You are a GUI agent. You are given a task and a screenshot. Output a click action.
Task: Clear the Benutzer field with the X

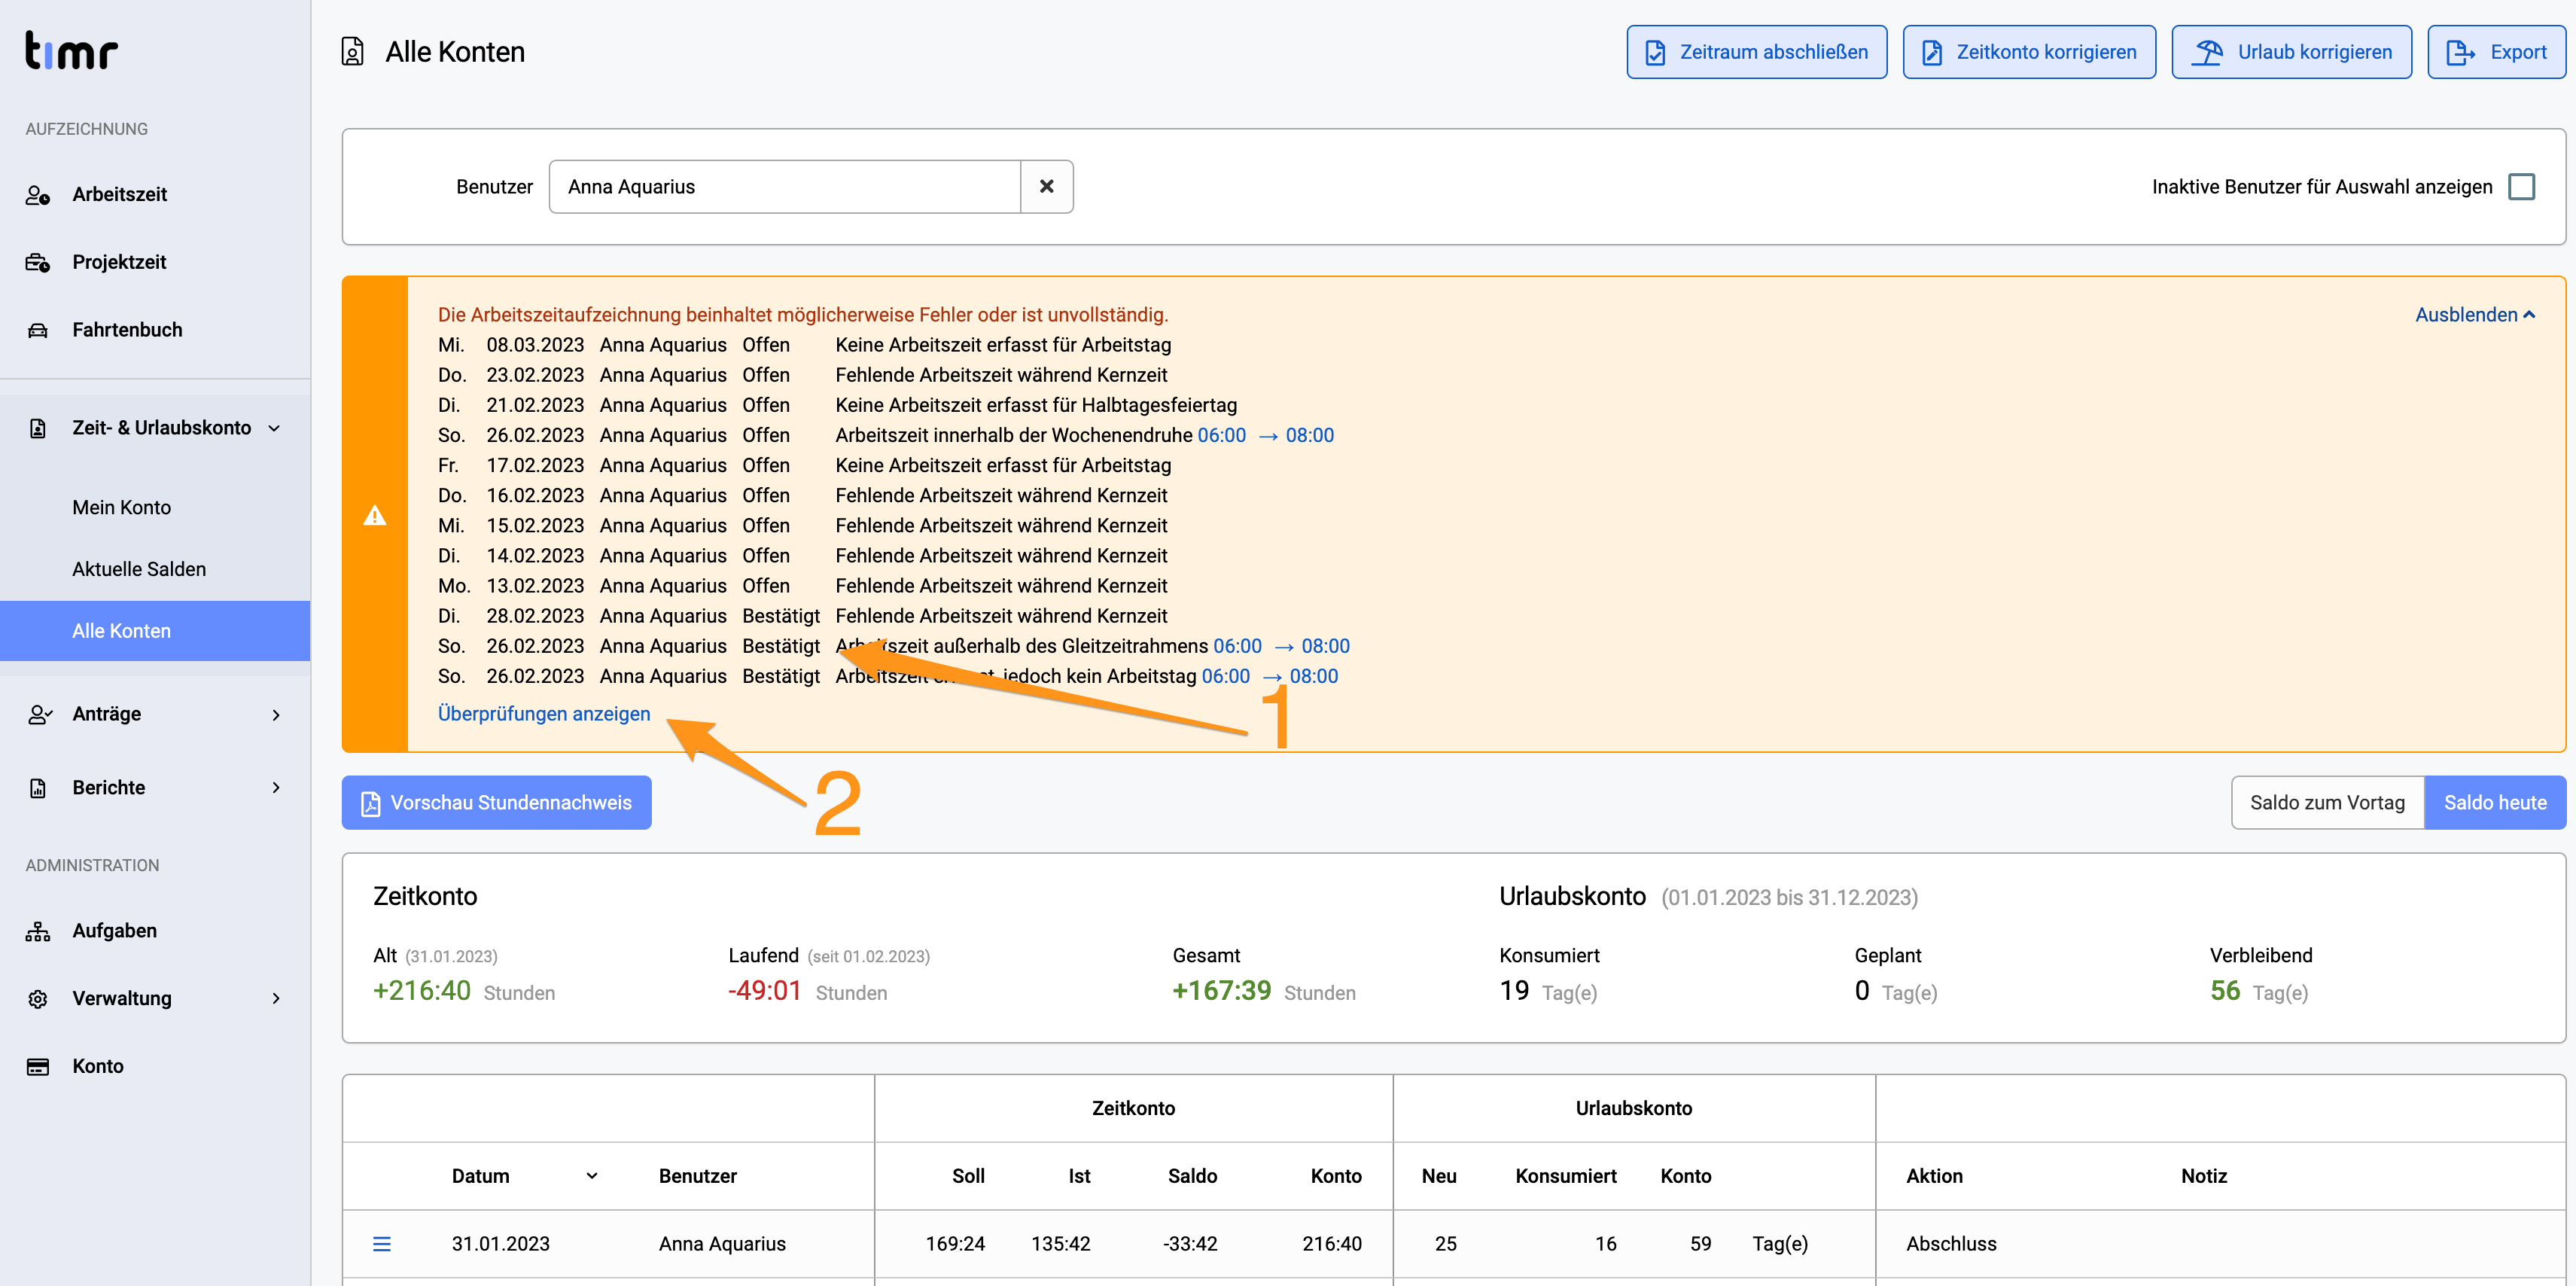(x=1047, y=187)
